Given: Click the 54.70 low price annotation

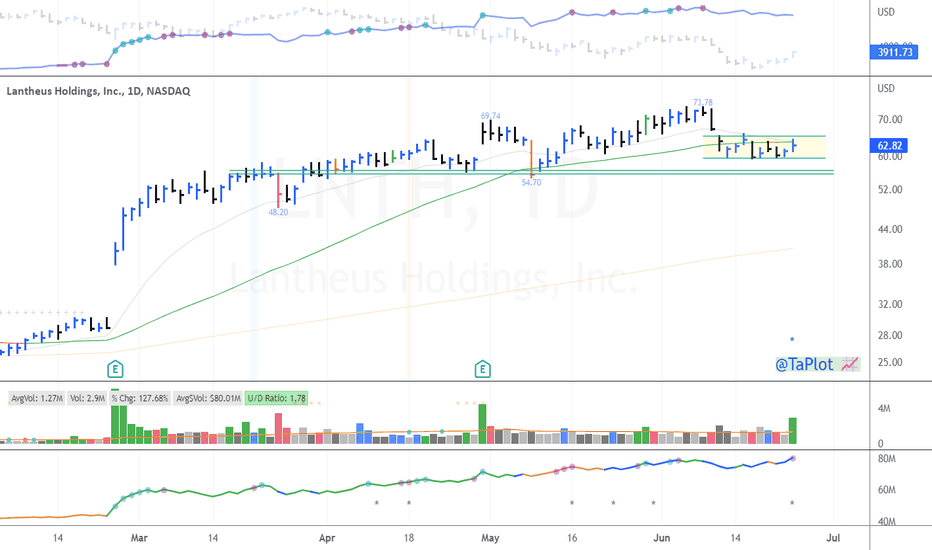Looking at the screenshot, I should [531, 183].
